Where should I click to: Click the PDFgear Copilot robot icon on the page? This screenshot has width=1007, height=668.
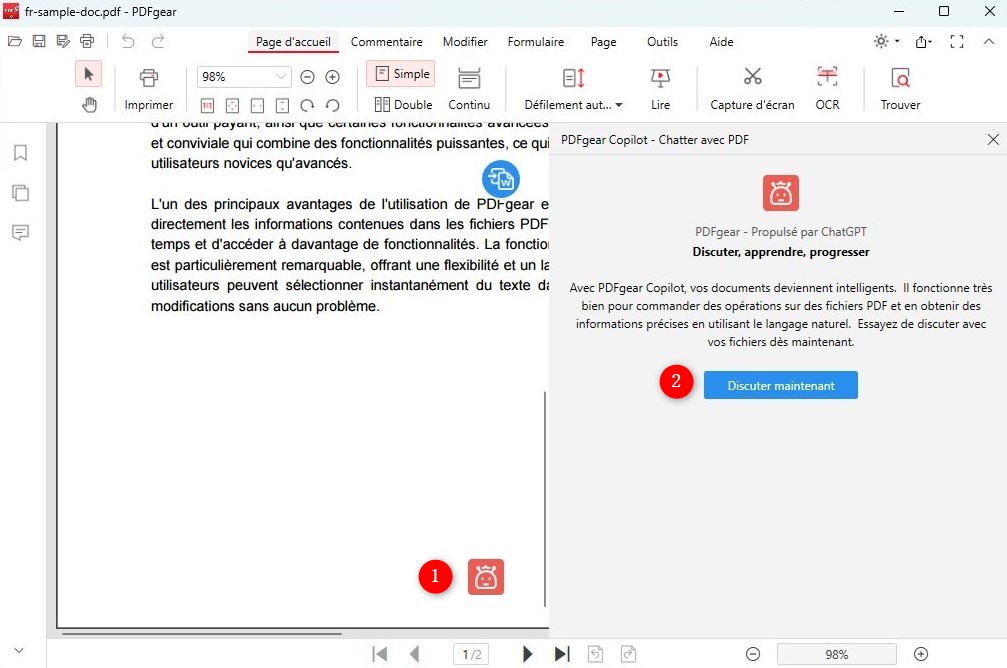(x=486, y=577)
